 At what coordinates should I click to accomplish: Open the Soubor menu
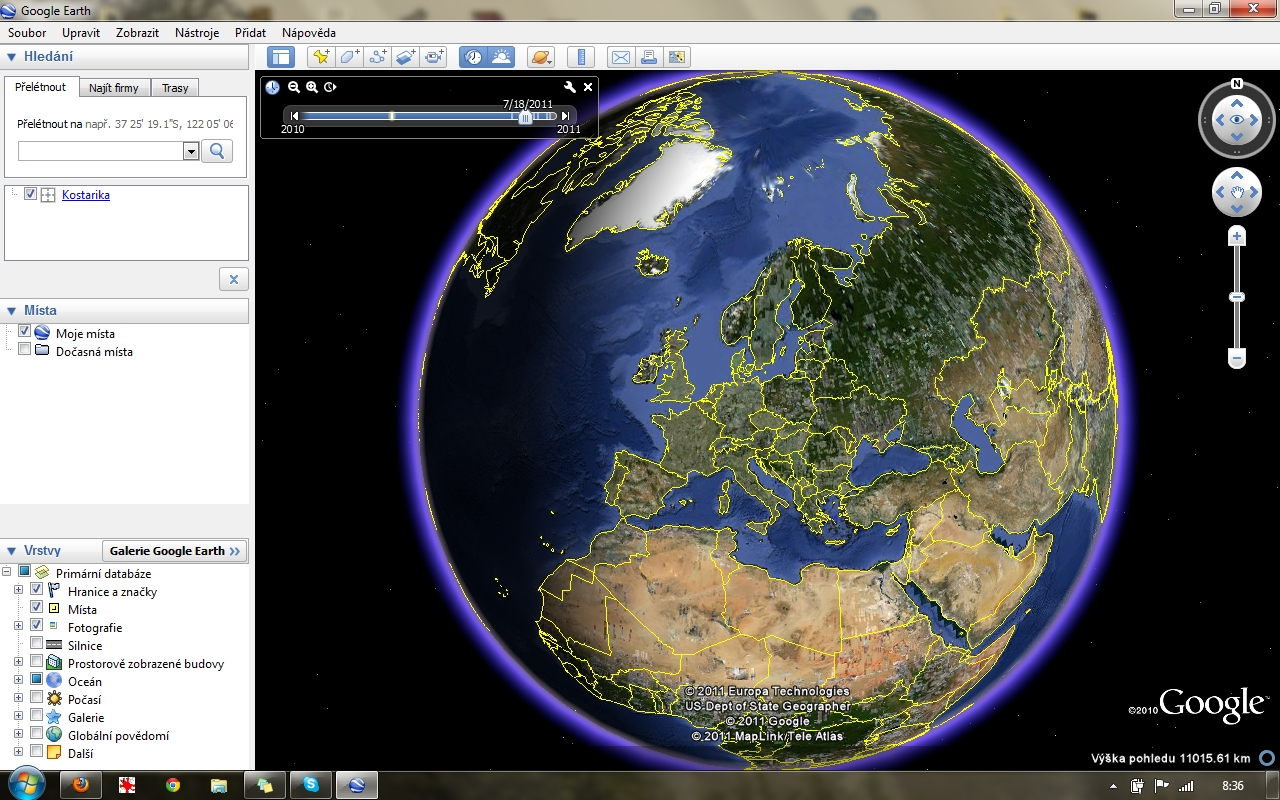pos(27,33)
